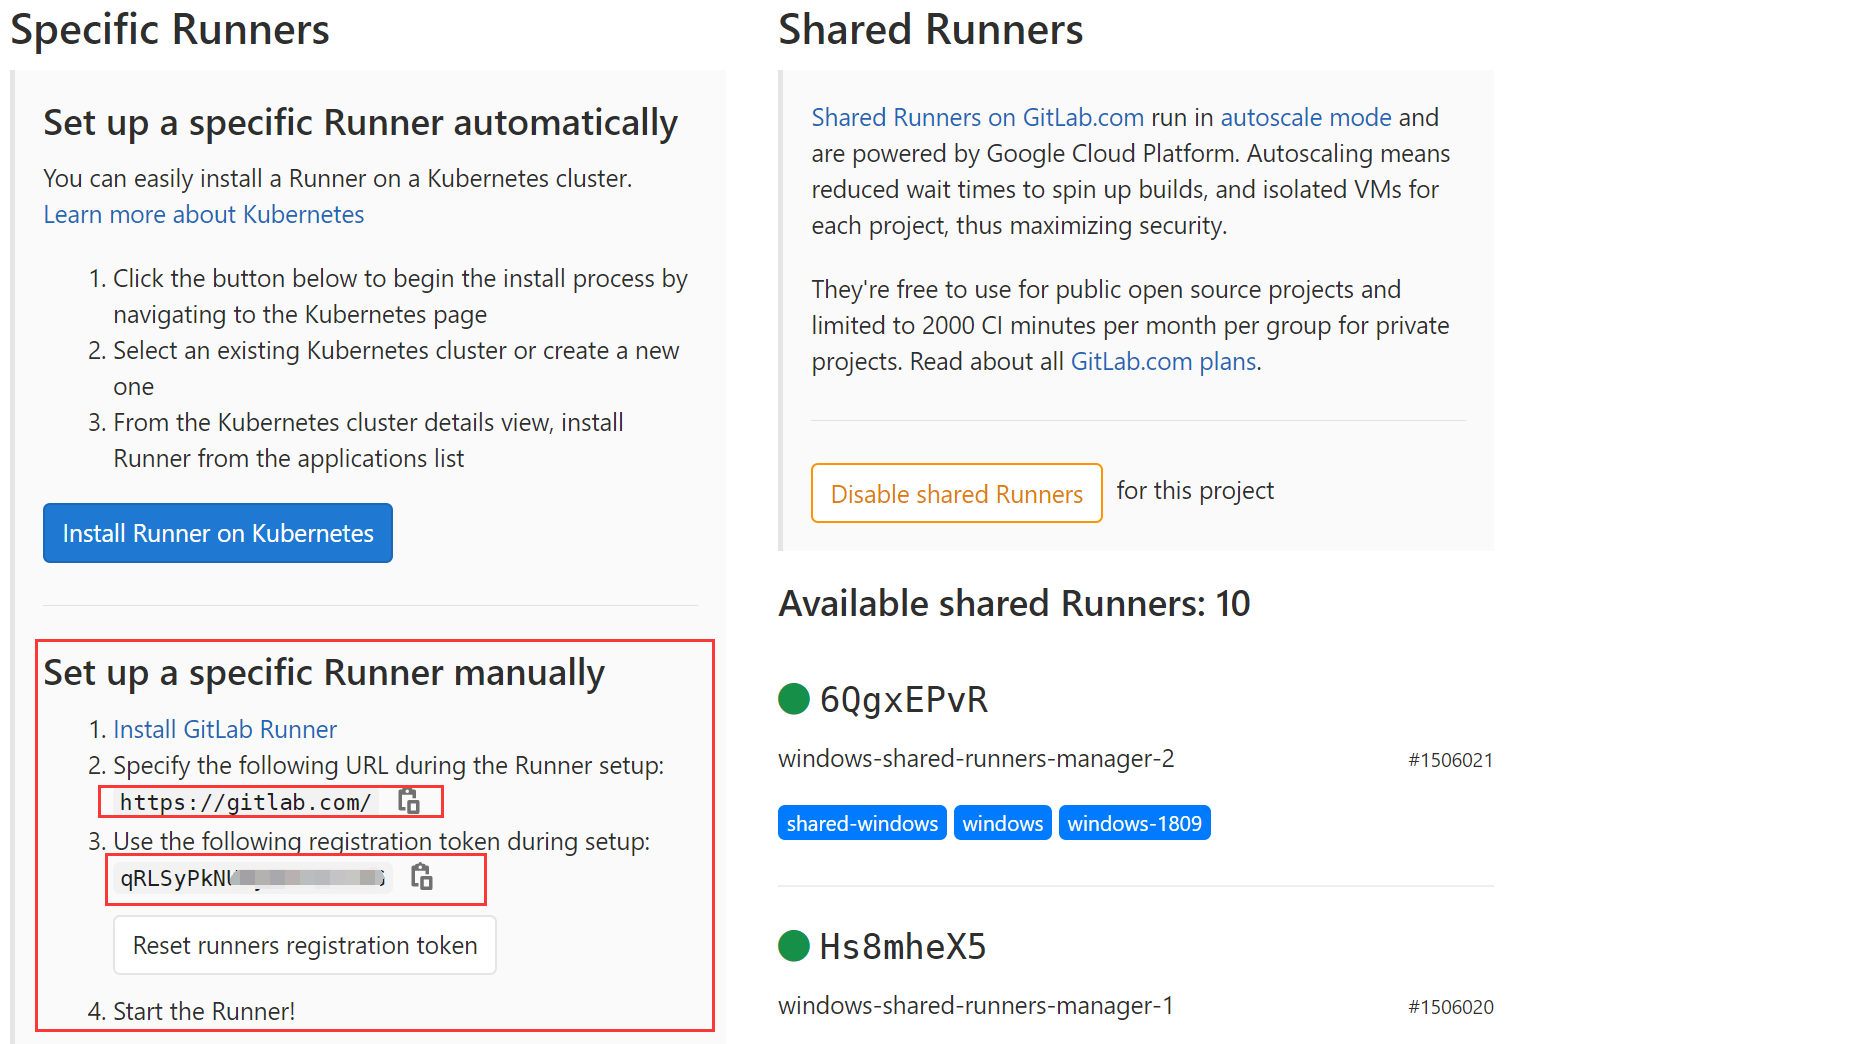Click runner name 6QgxEPvR
The image size is (1856, 1044).
(x=904, y=699)
